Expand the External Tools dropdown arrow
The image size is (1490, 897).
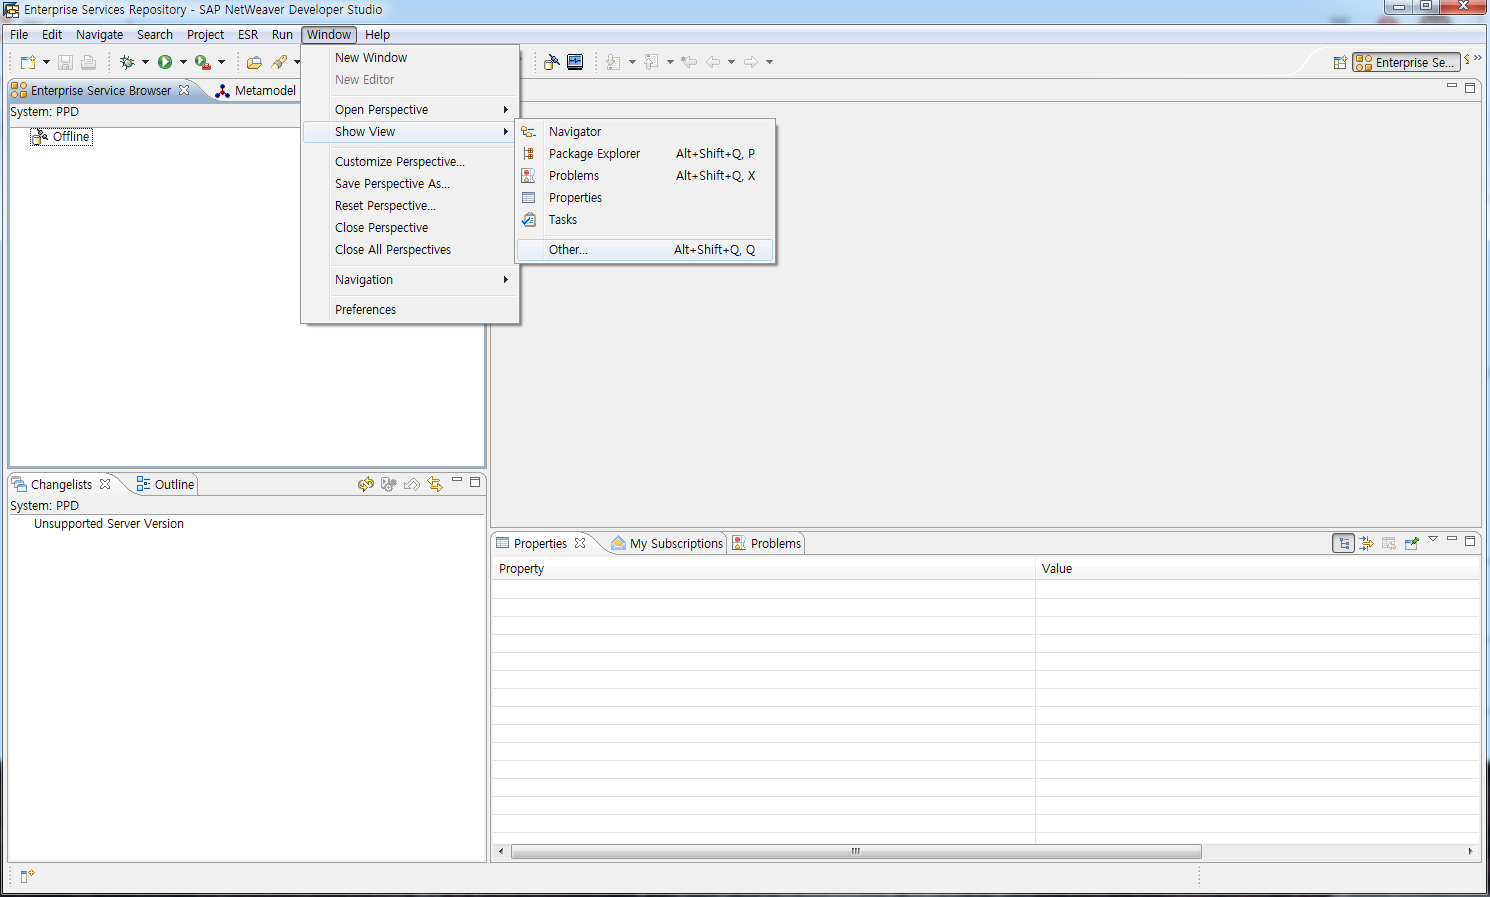pos(221,62)
